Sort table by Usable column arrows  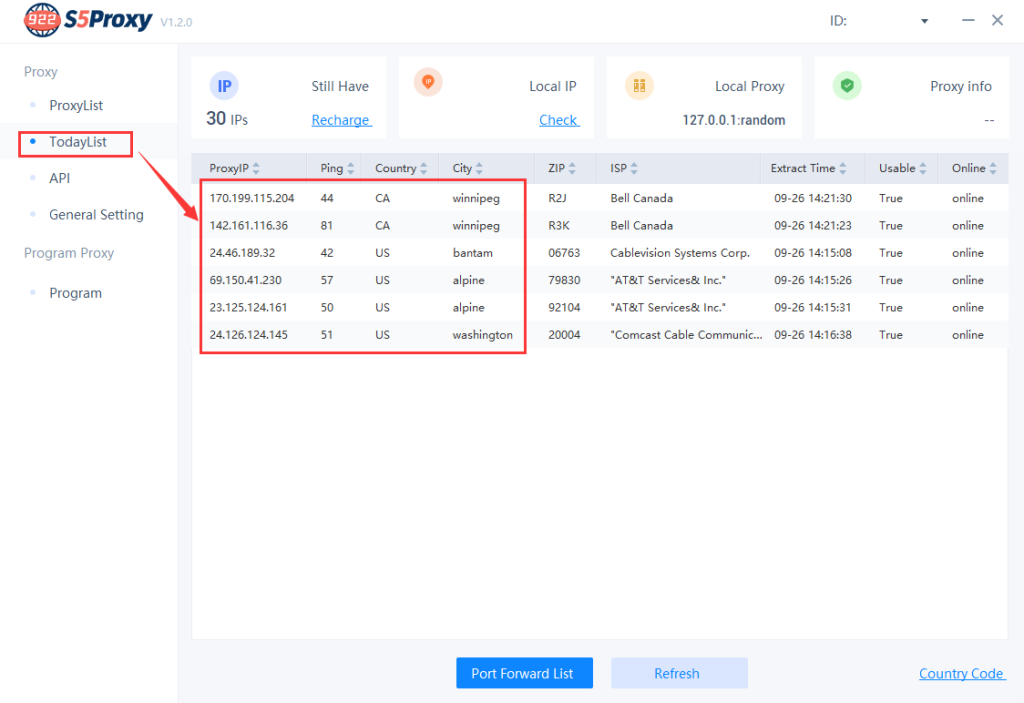(923, 168)
